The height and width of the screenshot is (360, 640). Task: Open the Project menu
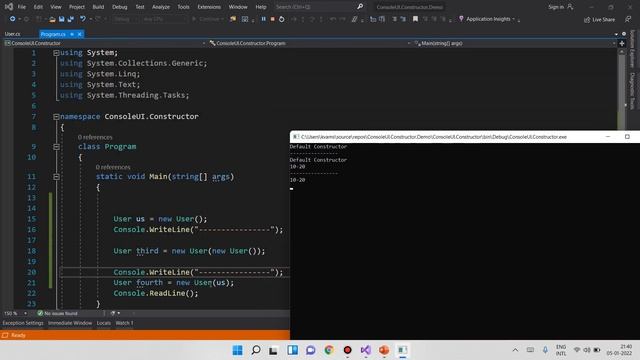77,7
